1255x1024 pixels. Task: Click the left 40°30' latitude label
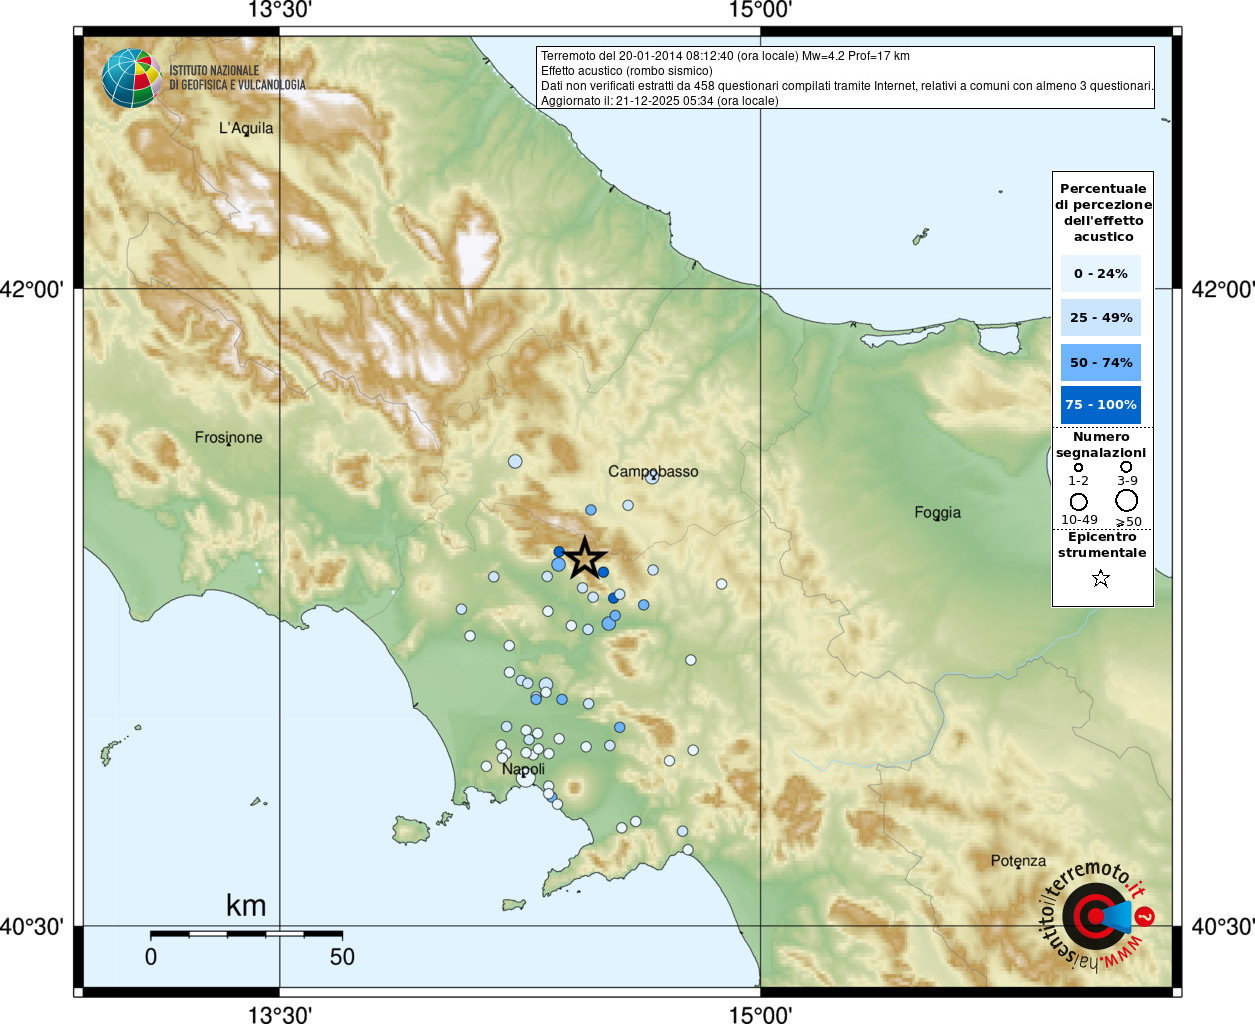(32, 926)
